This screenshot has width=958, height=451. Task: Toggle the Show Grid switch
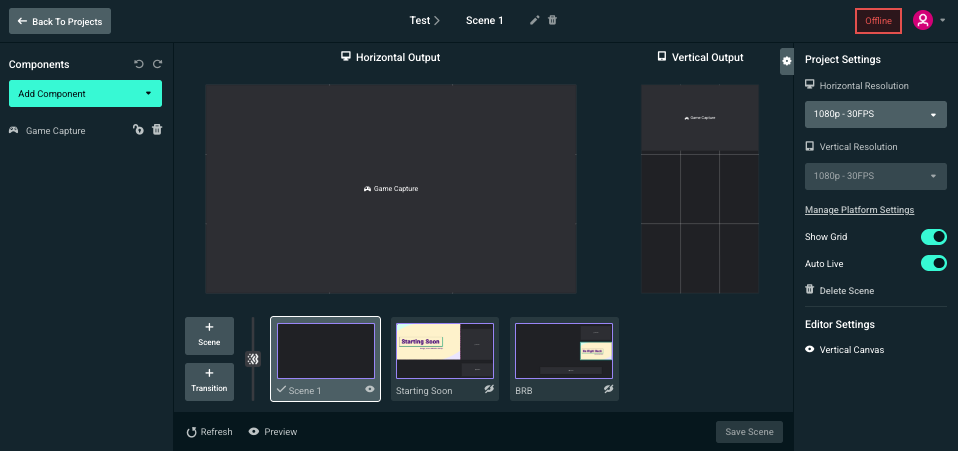[x=932, y=237]
